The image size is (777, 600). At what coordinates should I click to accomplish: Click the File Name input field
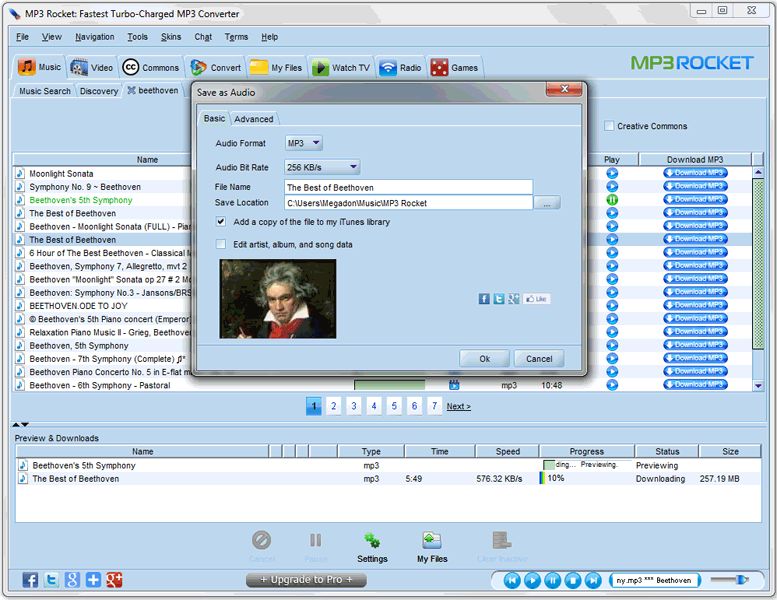408,187
